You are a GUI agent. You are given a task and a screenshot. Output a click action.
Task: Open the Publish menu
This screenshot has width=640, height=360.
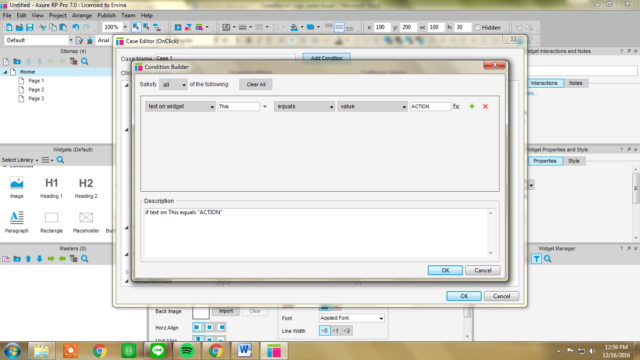point(106,15)
